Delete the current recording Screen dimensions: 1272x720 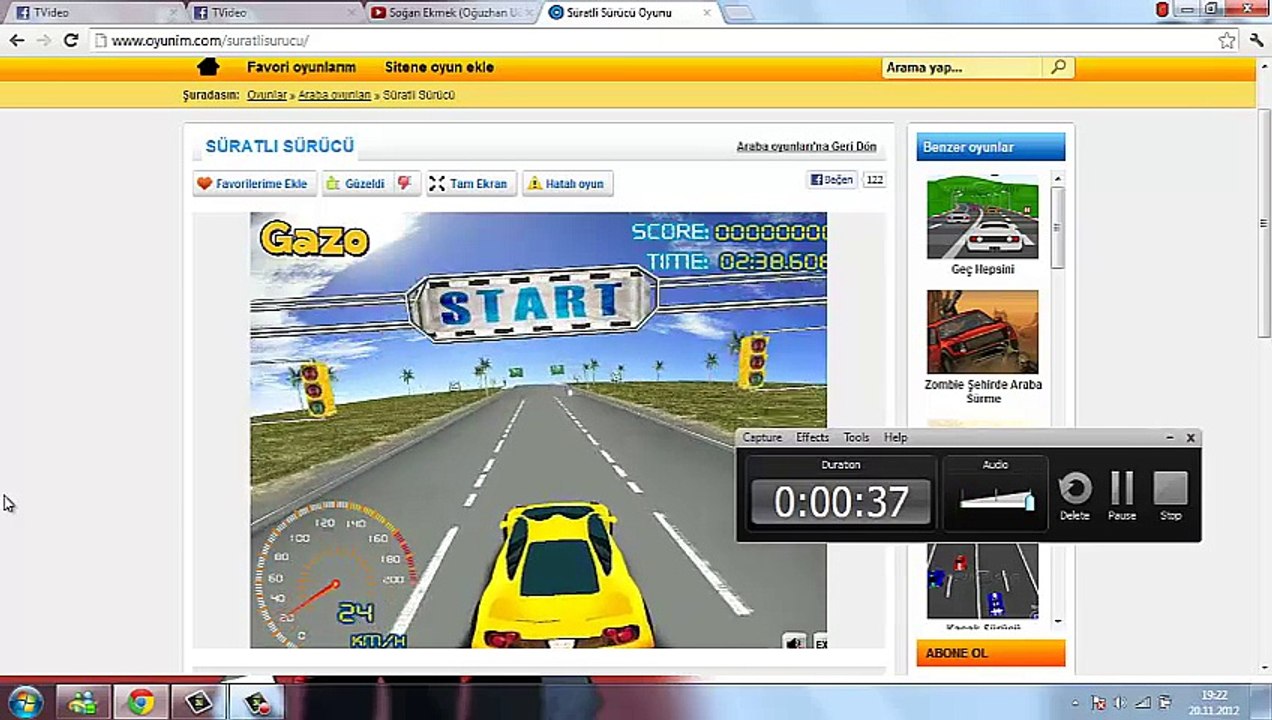(1075, 496)
